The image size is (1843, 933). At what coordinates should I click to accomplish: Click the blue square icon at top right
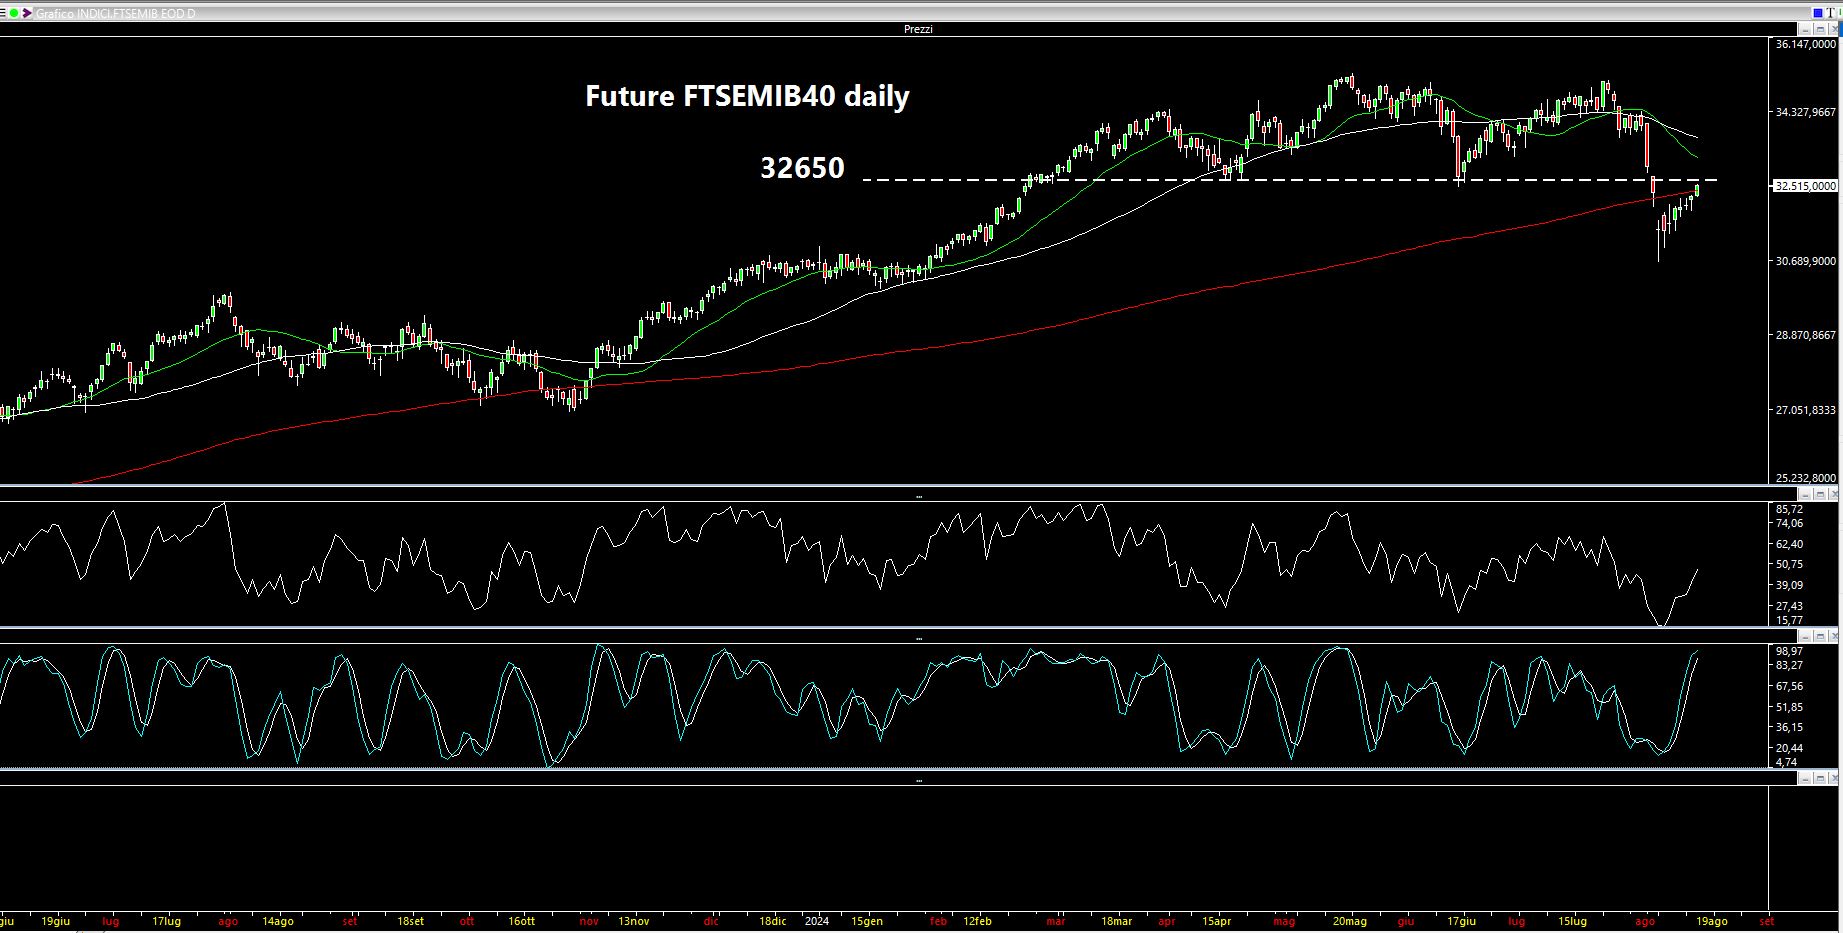[1818, 13]
